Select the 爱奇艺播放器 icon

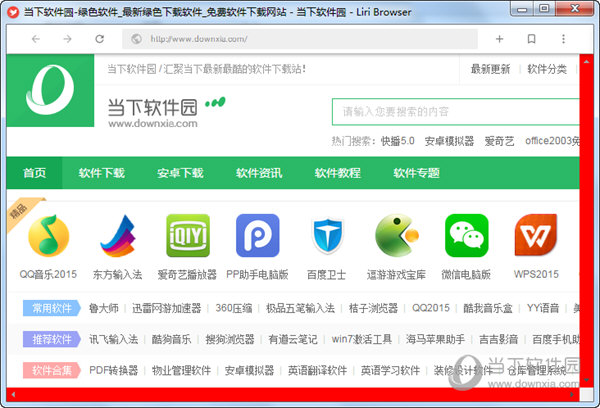(187, 236)
